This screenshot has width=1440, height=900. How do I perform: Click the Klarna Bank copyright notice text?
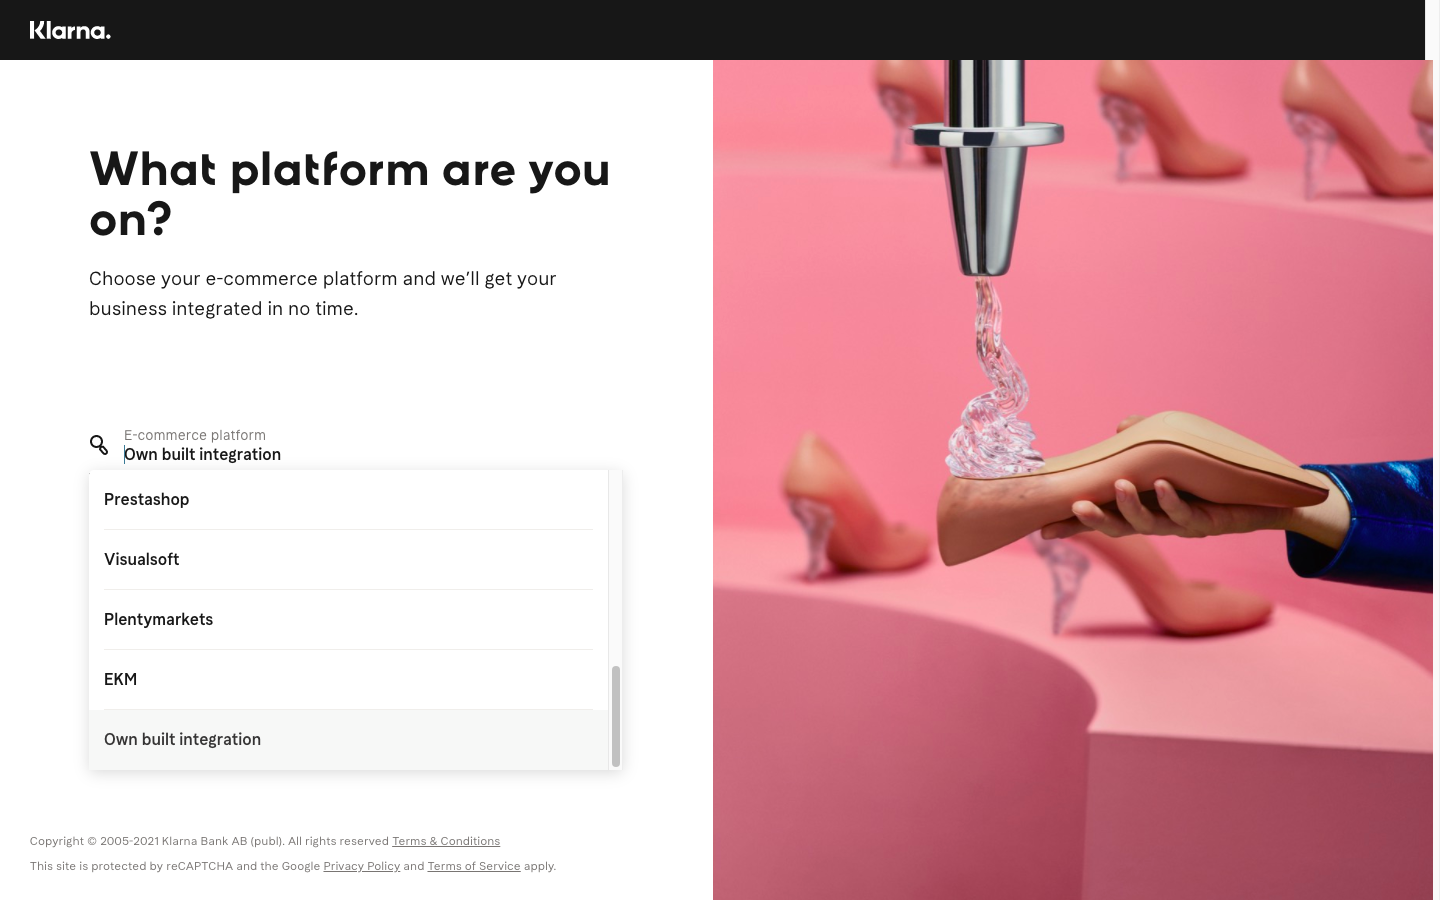click(x=209, y=841)
